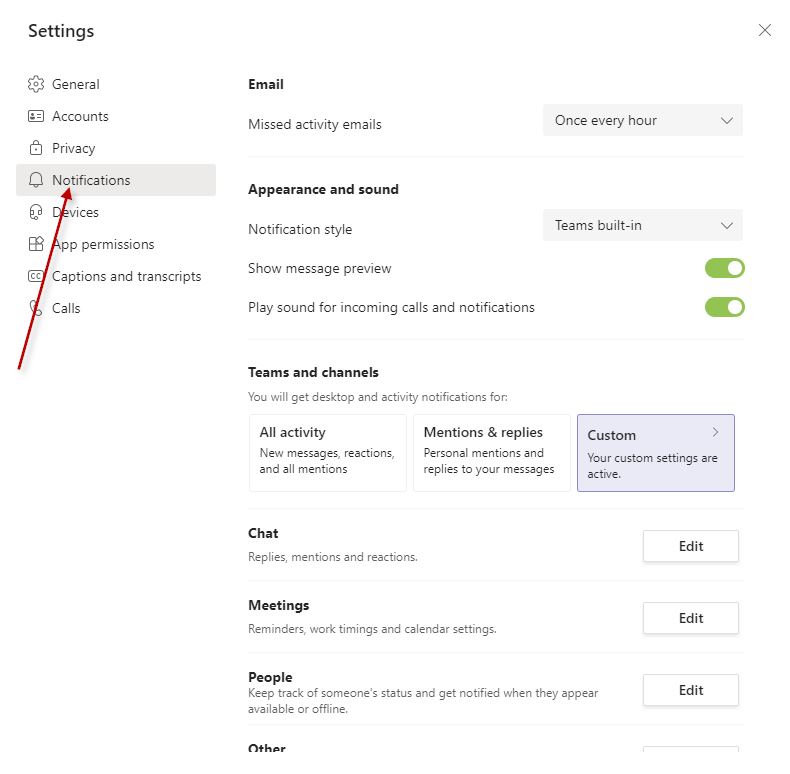Toggle Show message preview switch

[725, 268]
